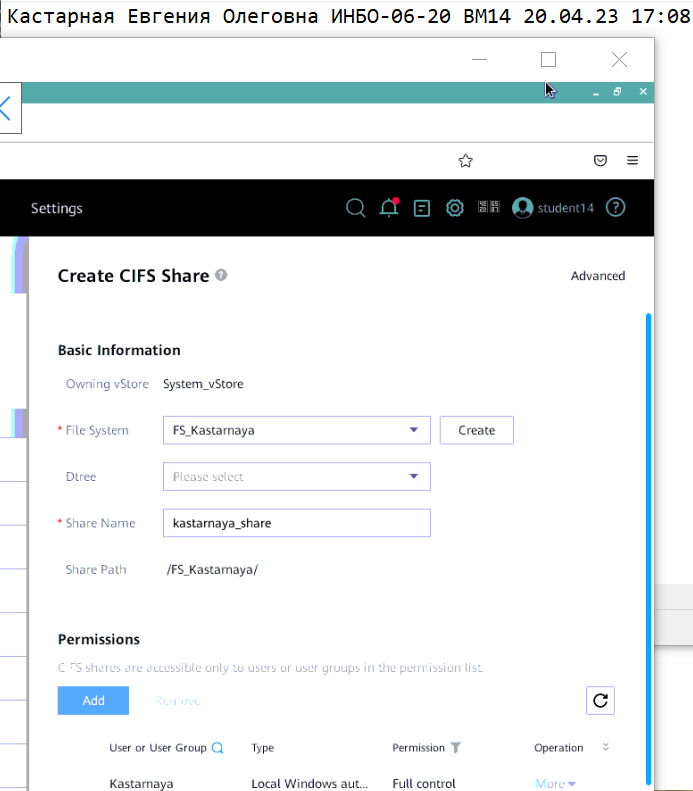Open the alarm bell notifications

(389, 207)
